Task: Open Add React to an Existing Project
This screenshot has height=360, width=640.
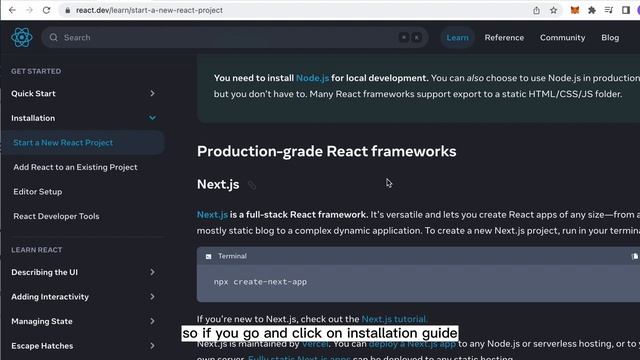Action: [x=75, y=167]
